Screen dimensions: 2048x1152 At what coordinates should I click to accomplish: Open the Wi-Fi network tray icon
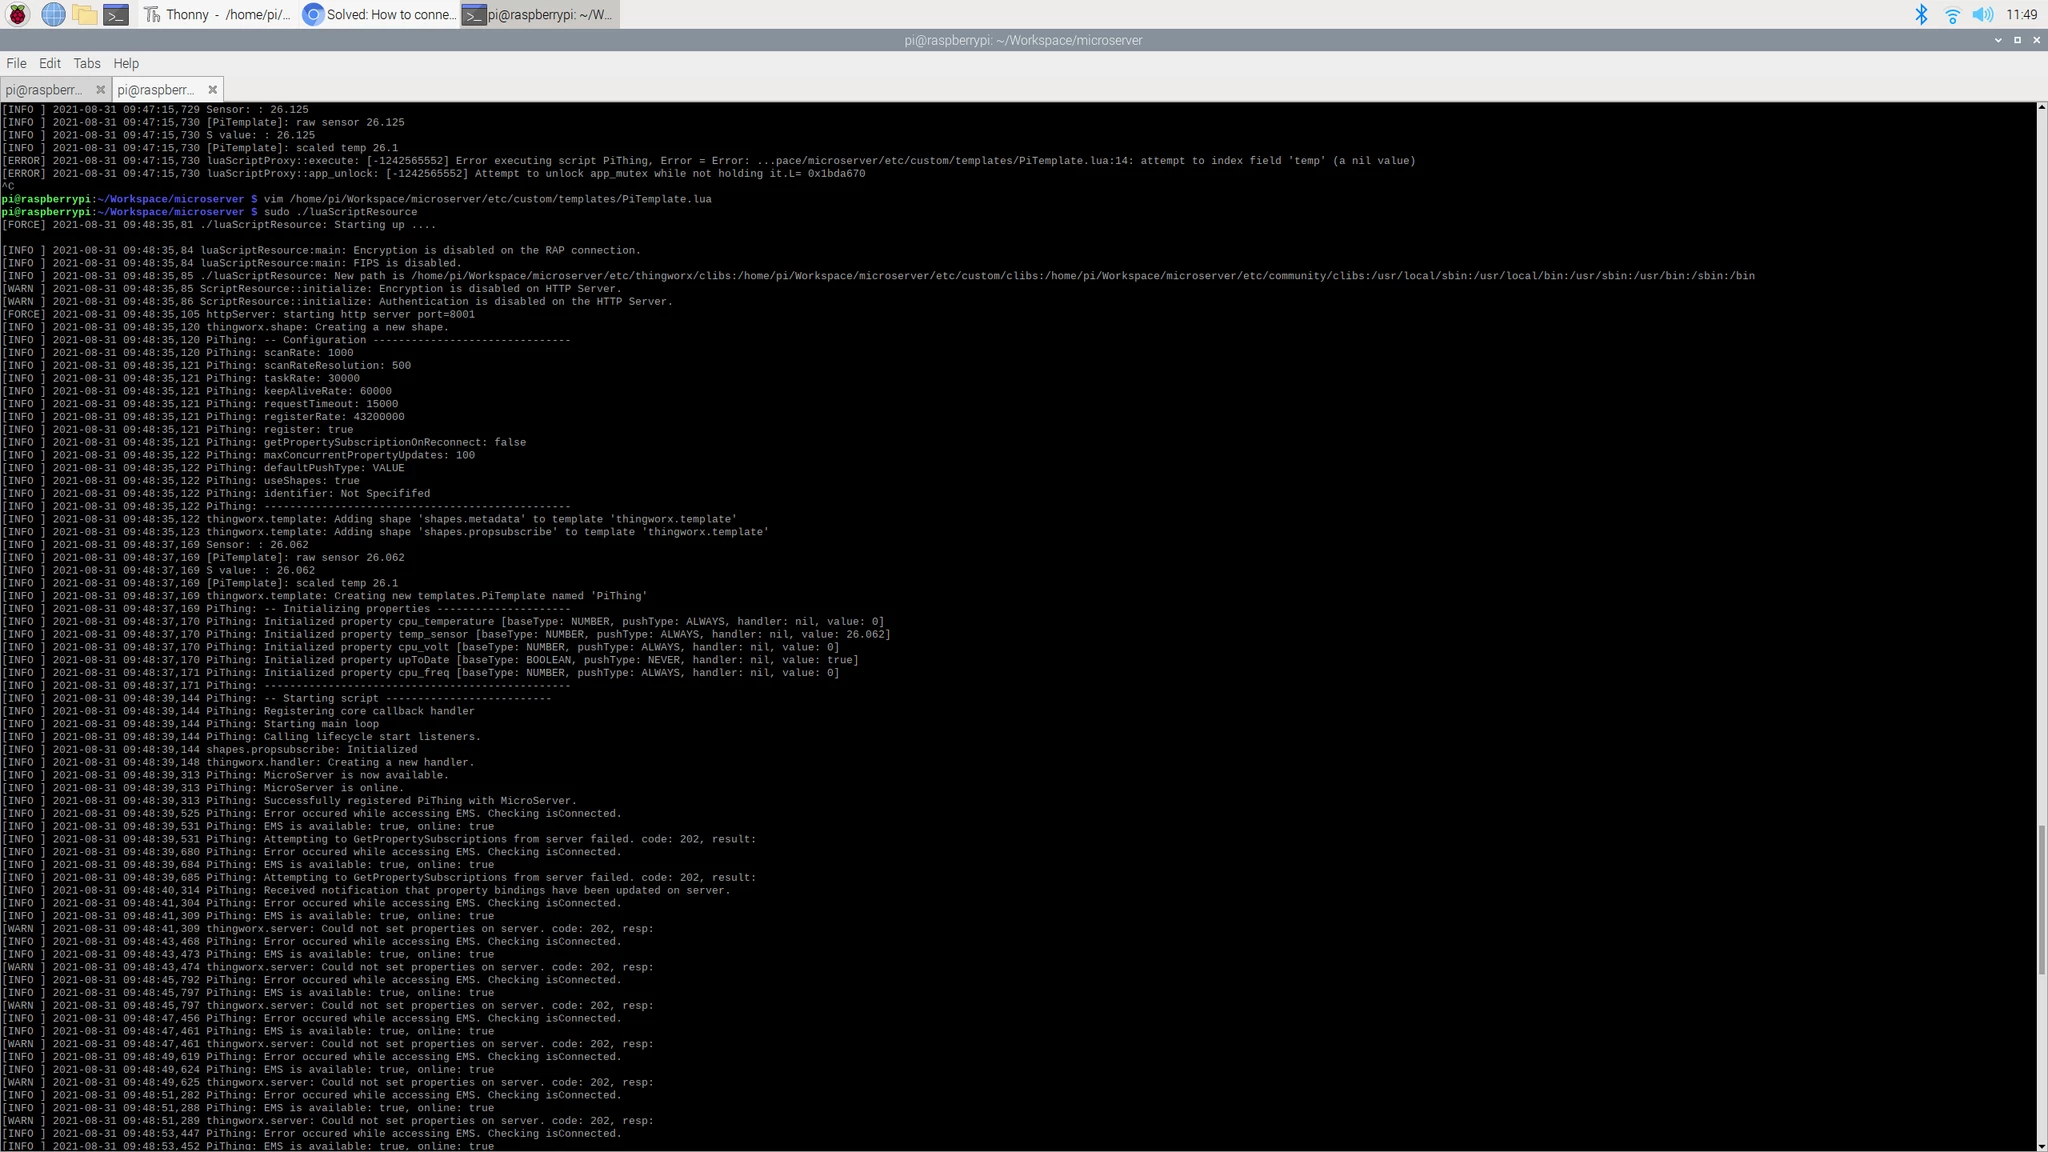point(1951,14)
